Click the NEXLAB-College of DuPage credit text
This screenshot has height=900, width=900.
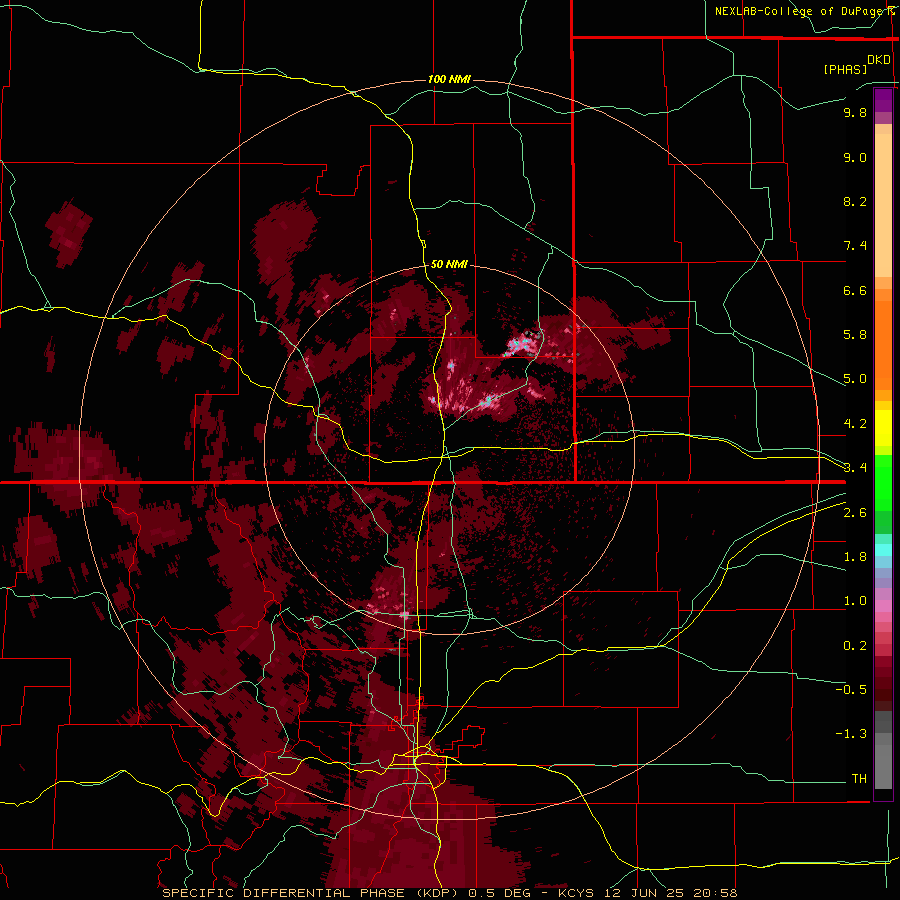pyautogui.click(x=800, y=11)
